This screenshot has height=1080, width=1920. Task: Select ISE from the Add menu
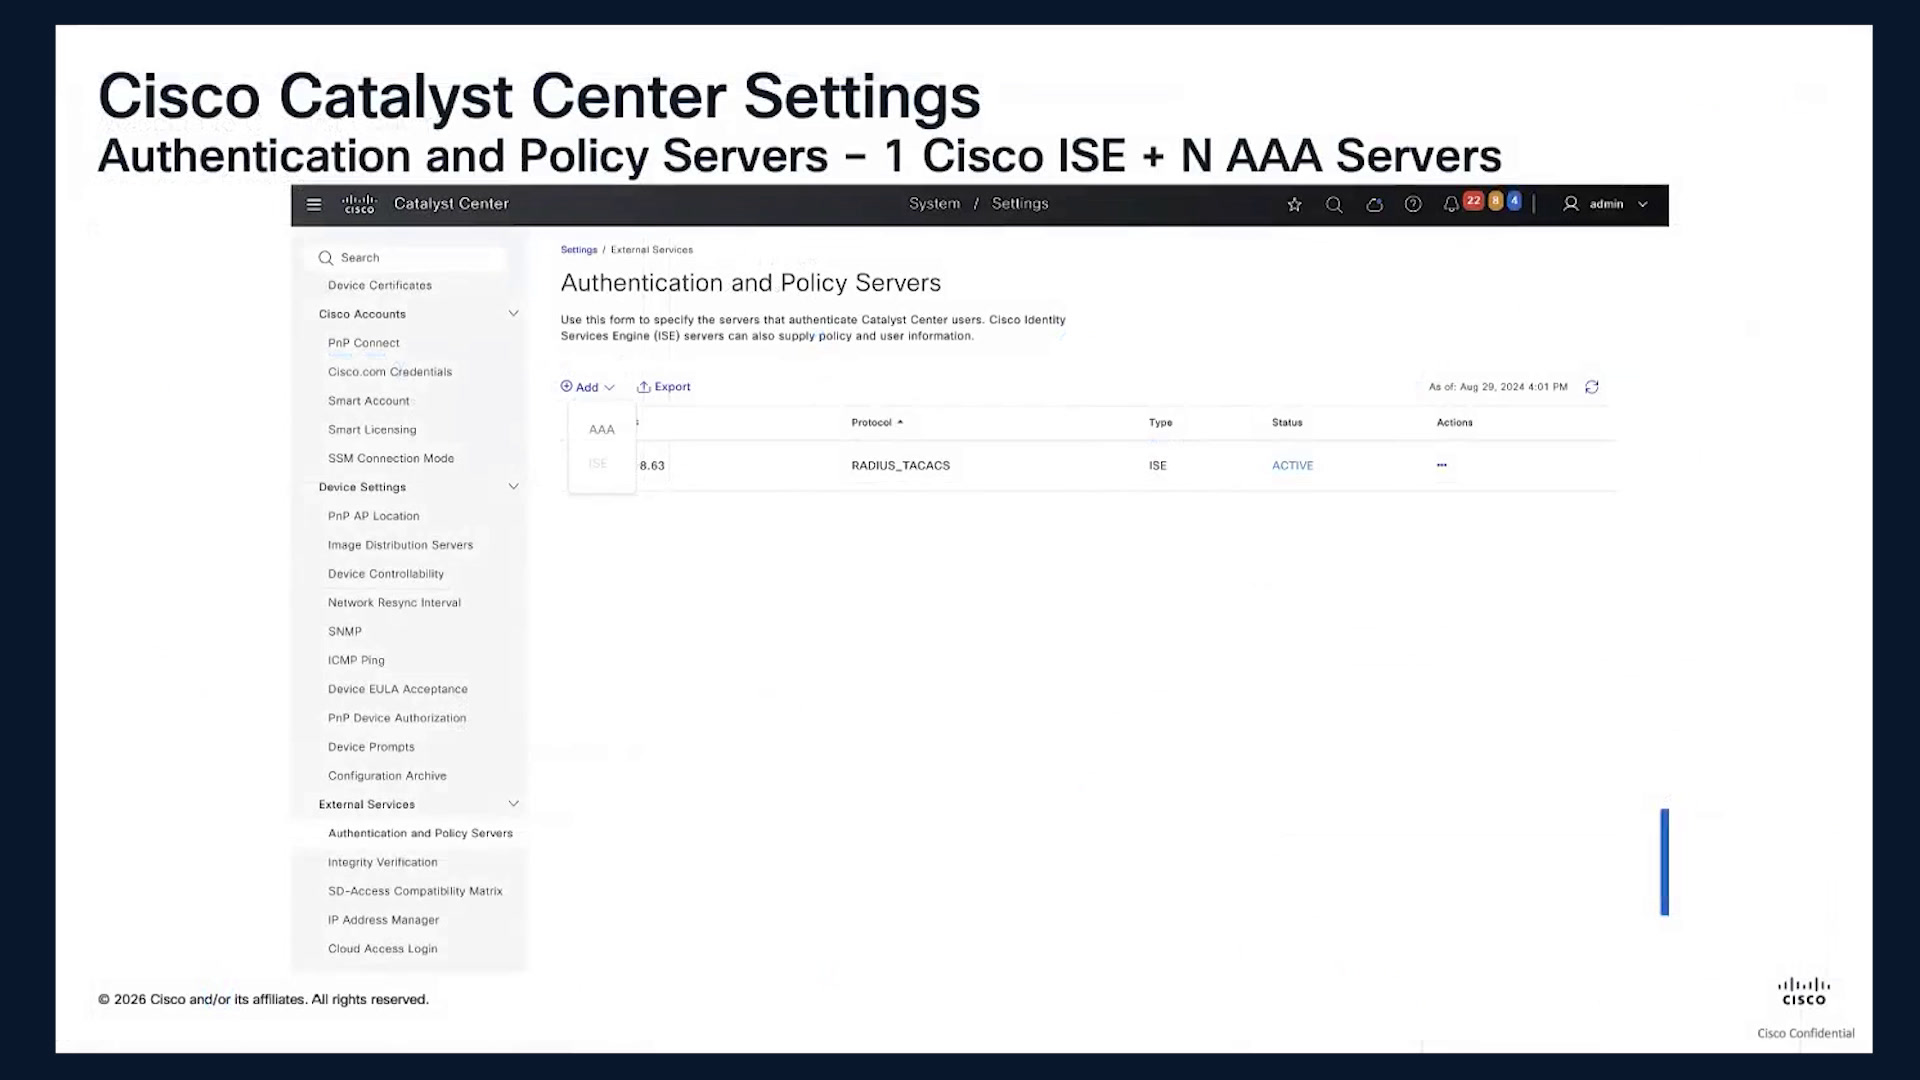point(598,463)
